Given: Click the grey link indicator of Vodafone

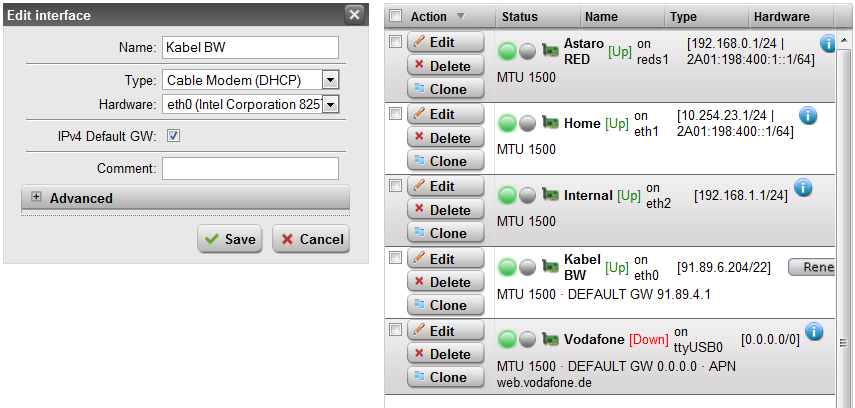Looking at the screenshot, I should [527, 339].
